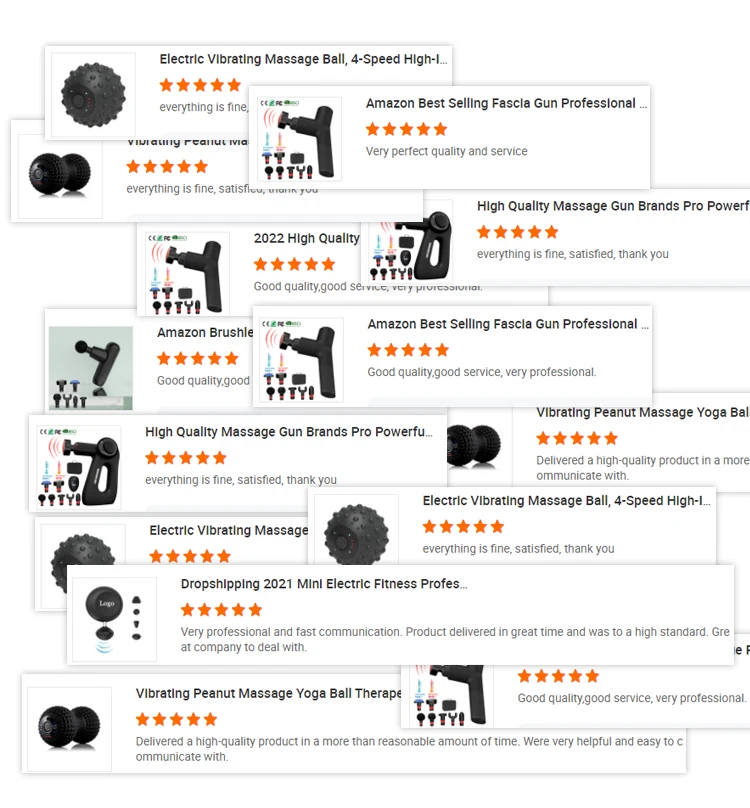750x808 pixels.
Task: Open the Fascia Gun title above the "Good quality,good service" review
Action: coord(508,324)
